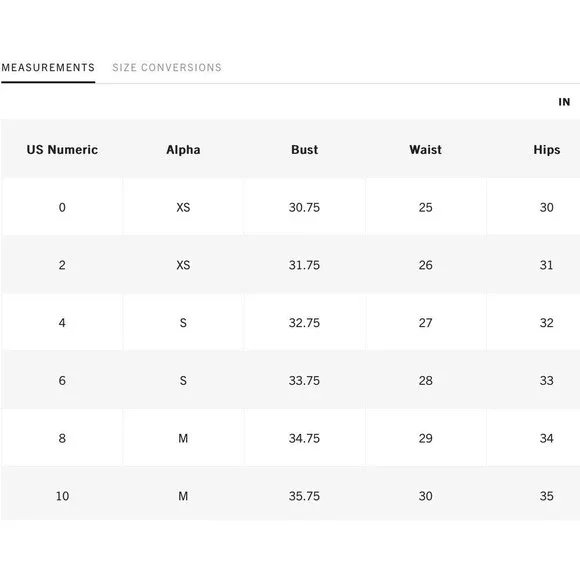Viewport: 580px width, 580px height.
Task: Select the size 6 row number
Action: click(62, 380)
